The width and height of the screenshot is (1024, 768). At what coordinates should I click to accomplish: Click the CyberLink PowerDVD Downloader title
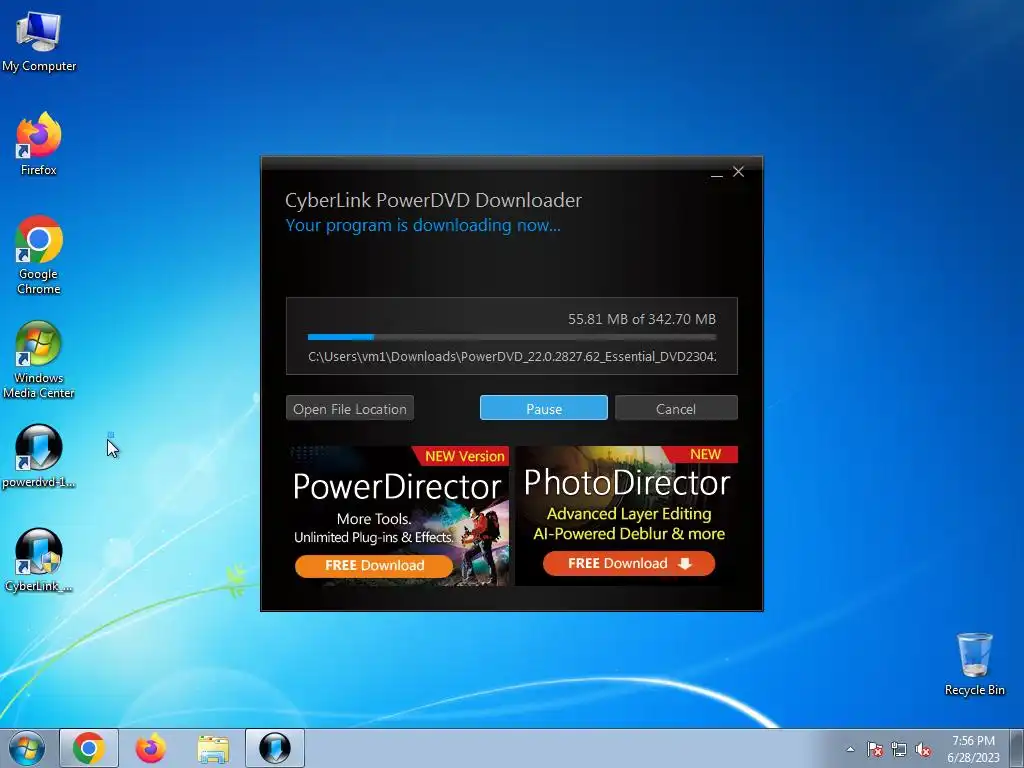(x=433, y=200)
